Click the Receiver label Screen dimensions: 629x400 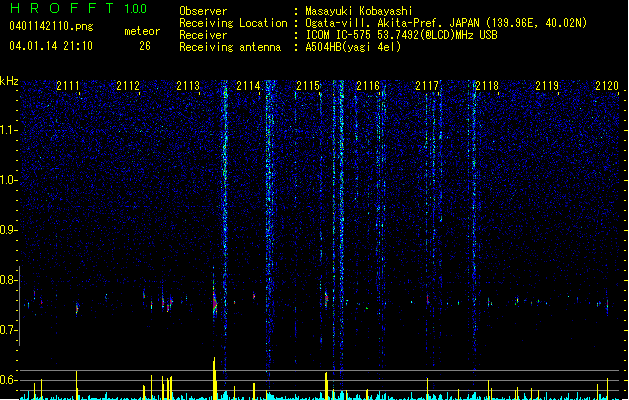tap(203, 35)
